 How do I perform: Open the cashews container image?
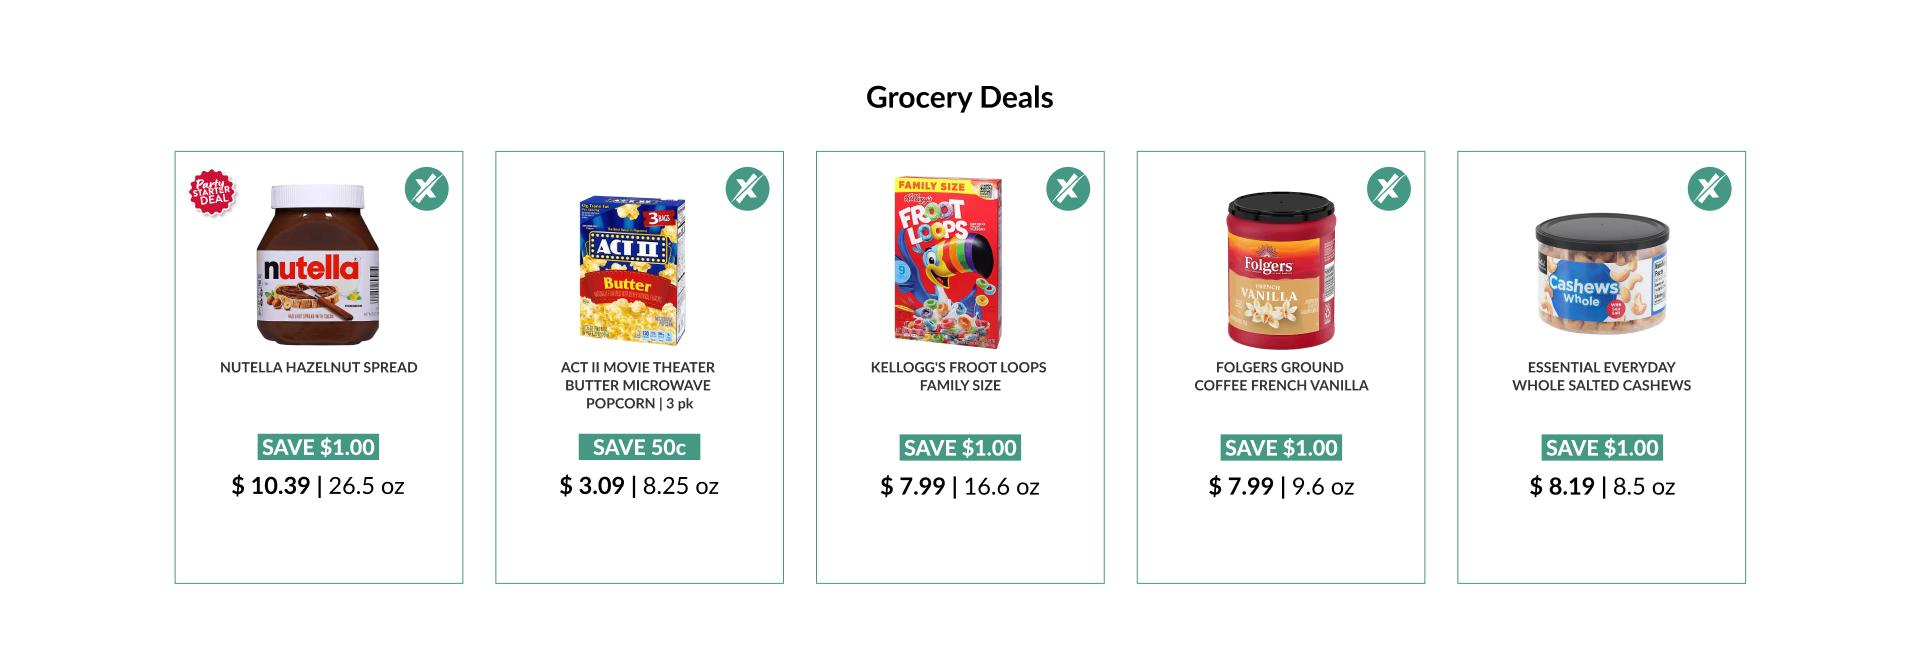1602,275
